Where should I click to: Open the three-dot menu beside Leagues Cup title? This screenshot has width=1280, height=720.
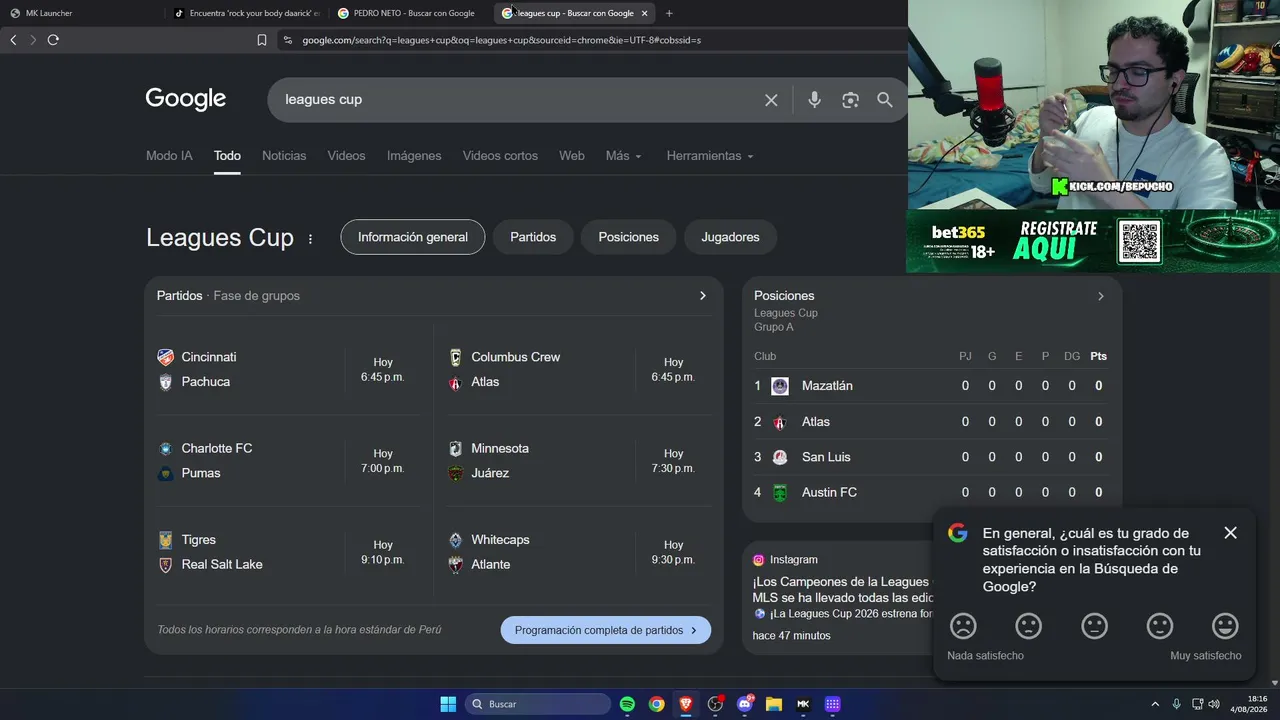310,239
